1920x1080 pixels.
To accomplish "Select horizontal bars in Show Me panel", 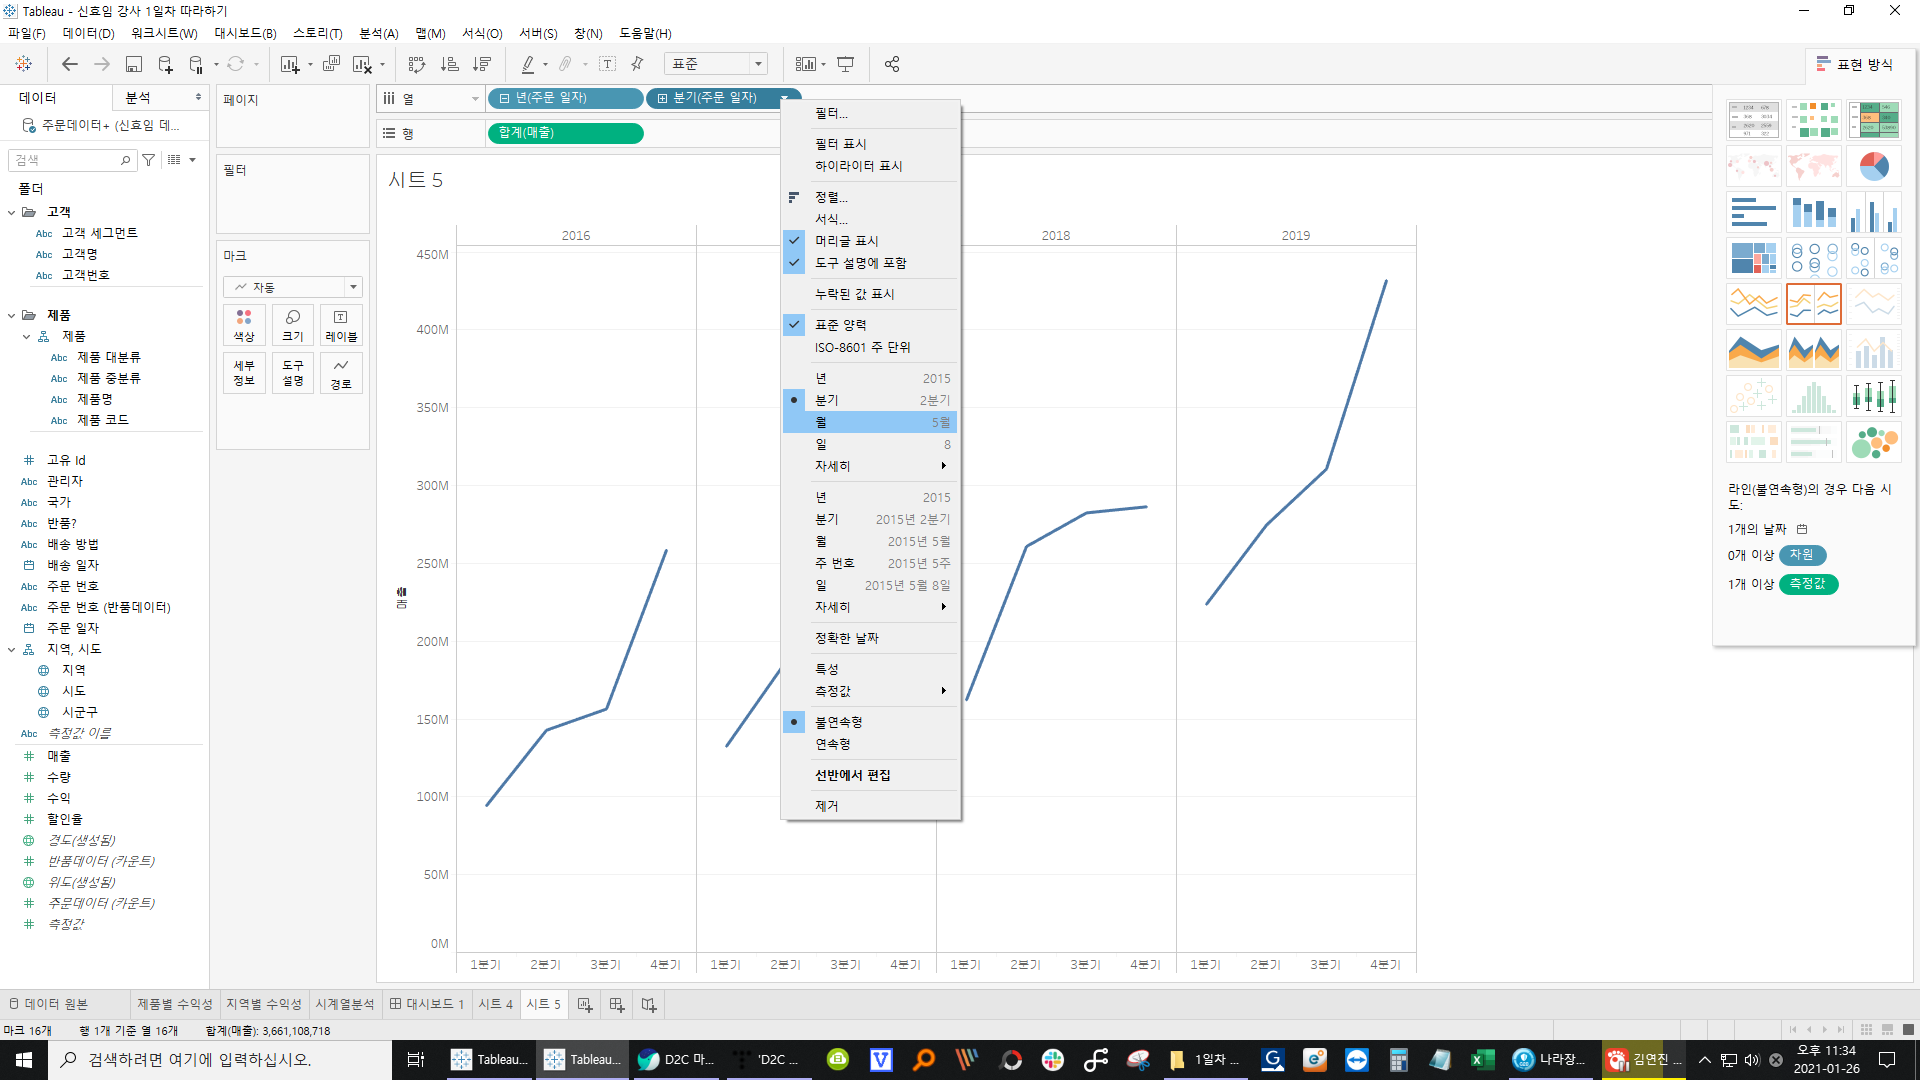I will click(1753, 212).
